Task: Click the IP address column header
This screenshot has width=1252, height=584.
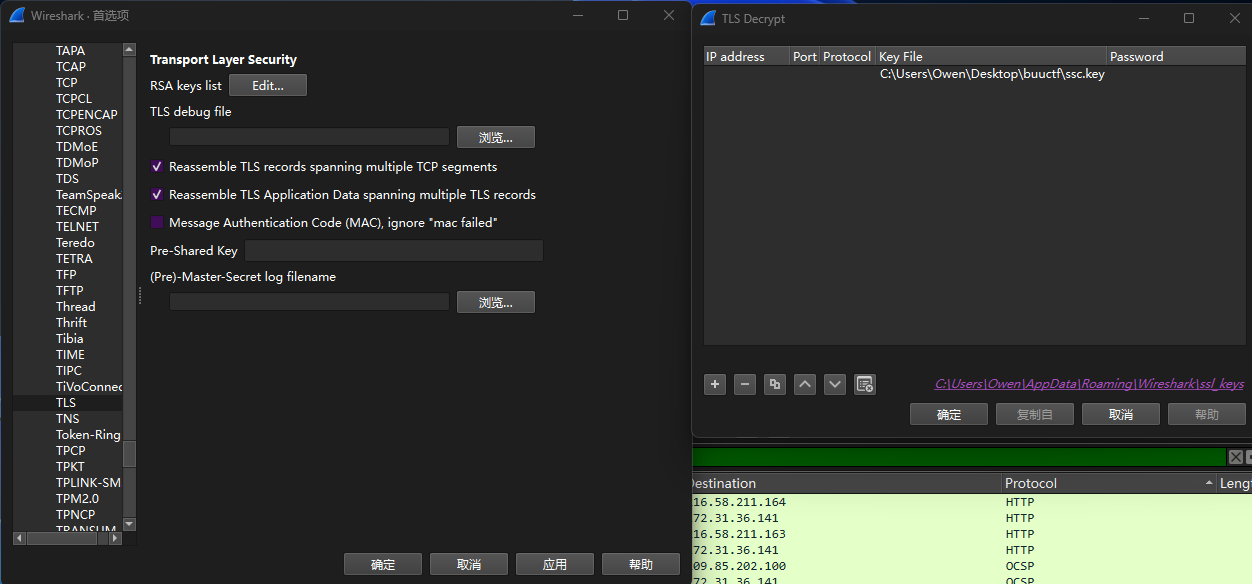Action: (746, 57)
